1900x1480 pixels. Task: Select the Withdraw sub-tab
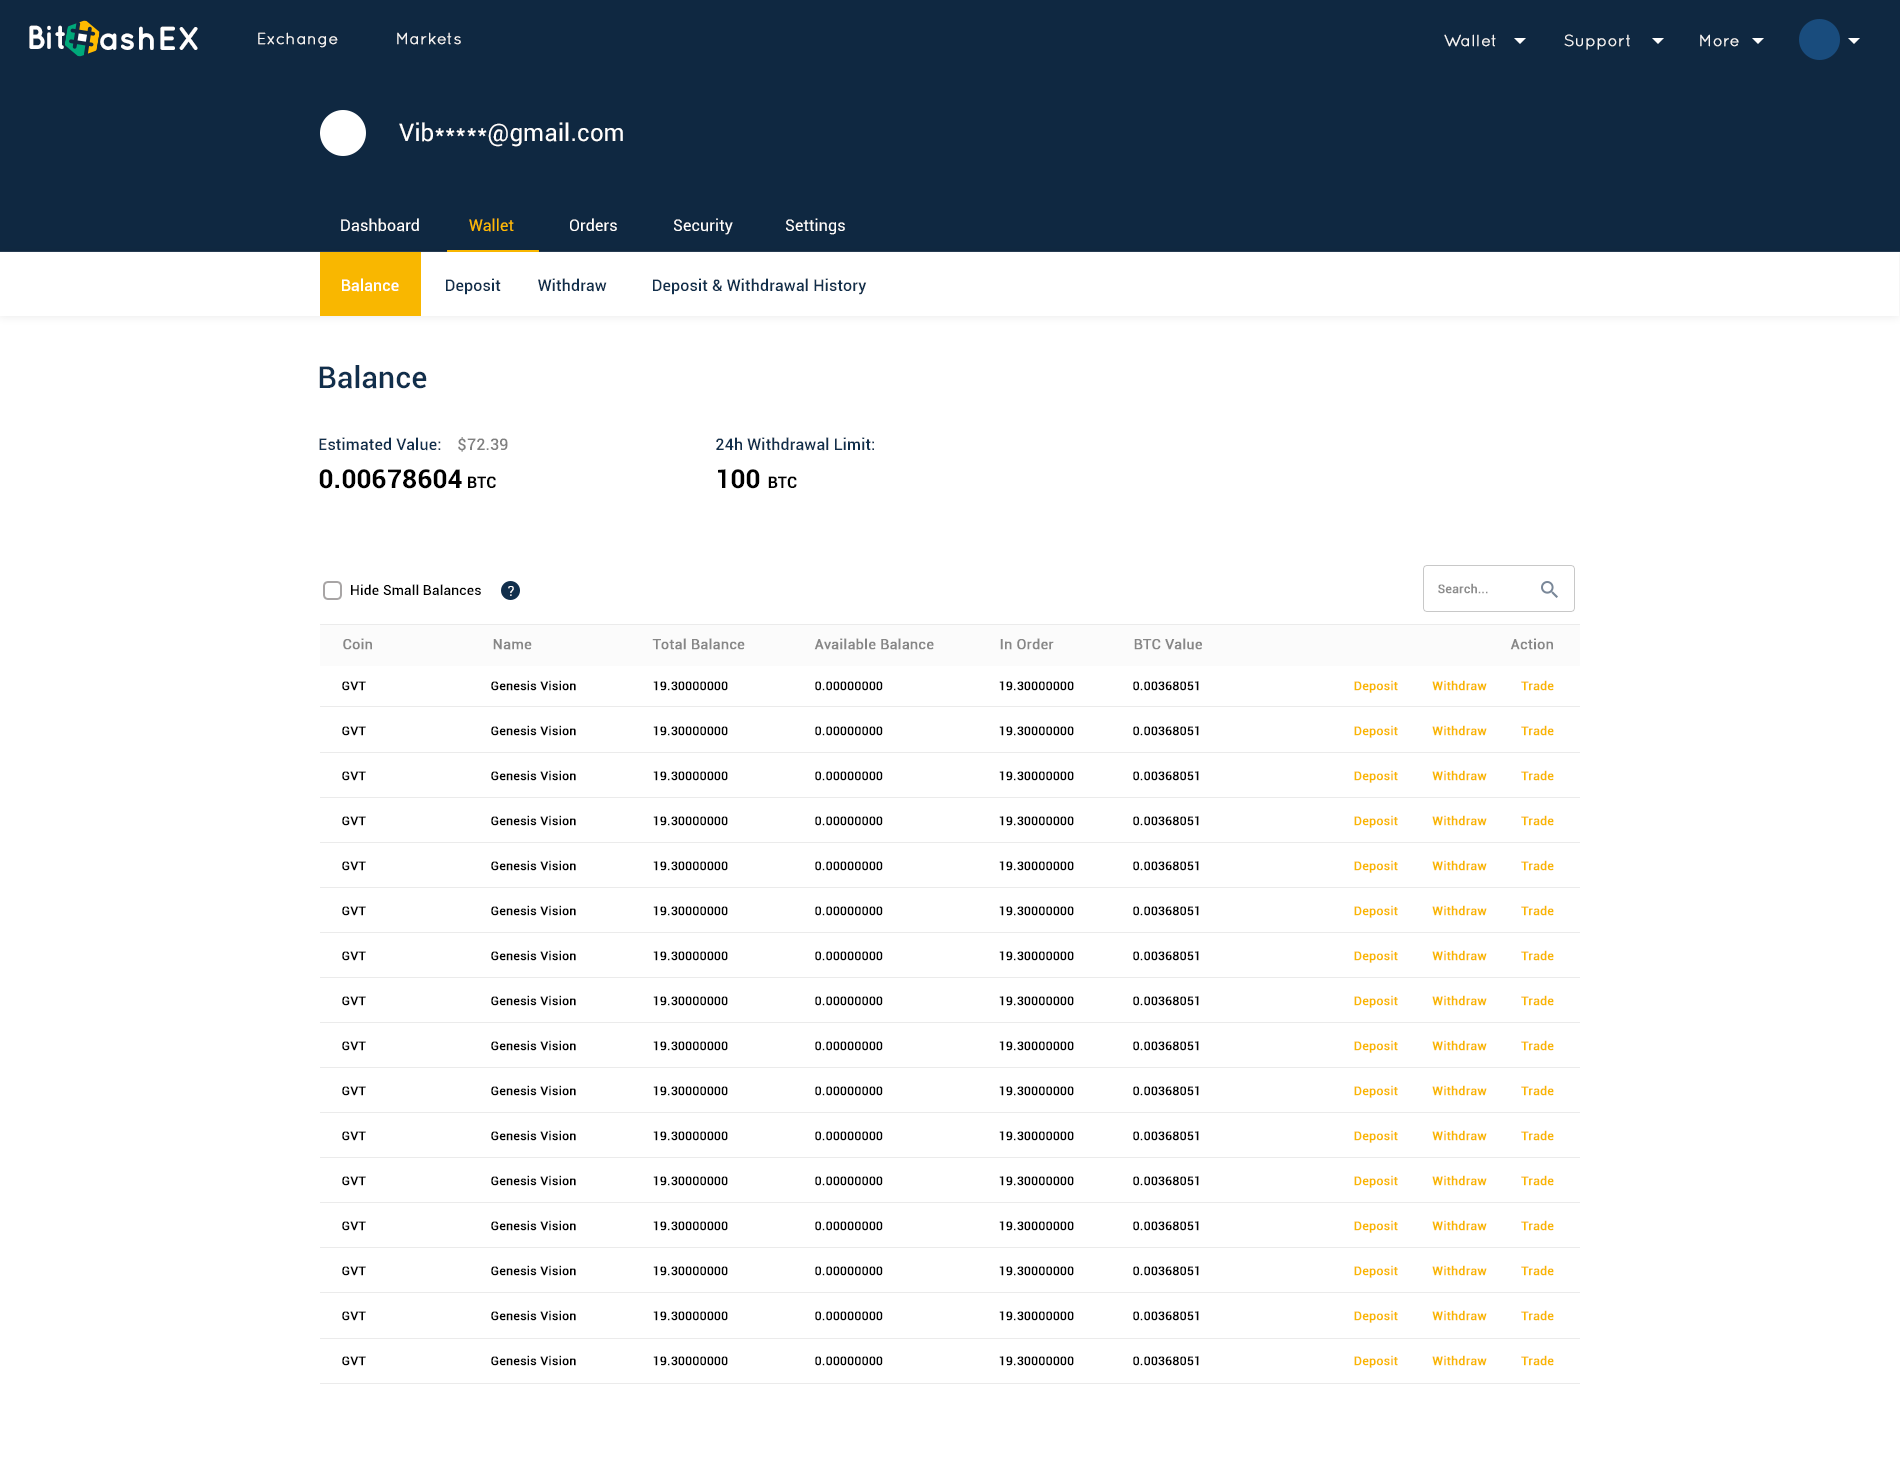point(571,286)
